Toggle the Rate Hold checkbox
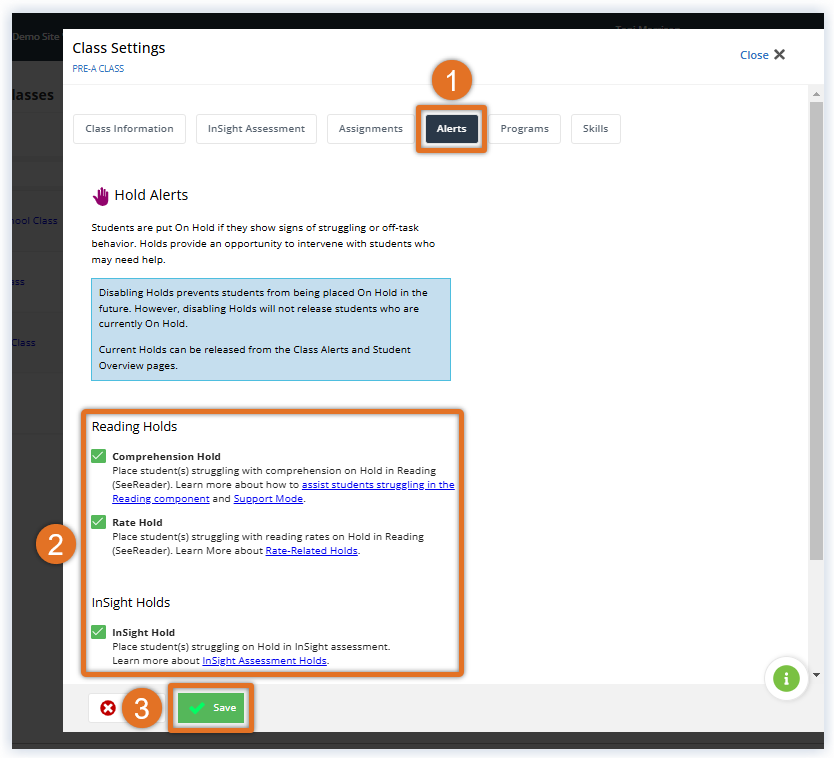The width and height of the screenshot is (834, 758). point(98,522)
